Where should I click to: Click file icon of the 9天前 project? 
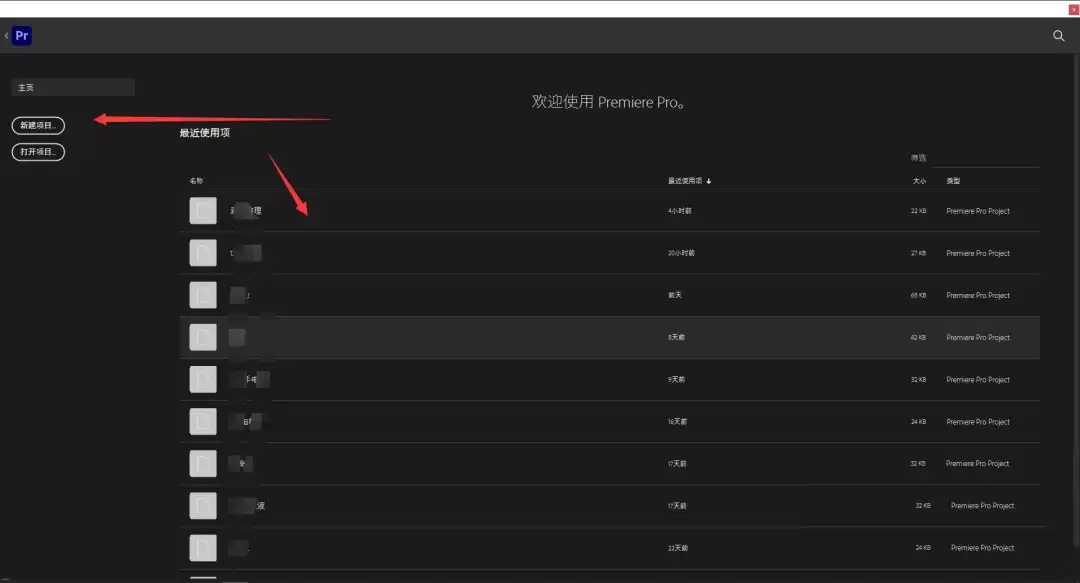pos(203,379)
